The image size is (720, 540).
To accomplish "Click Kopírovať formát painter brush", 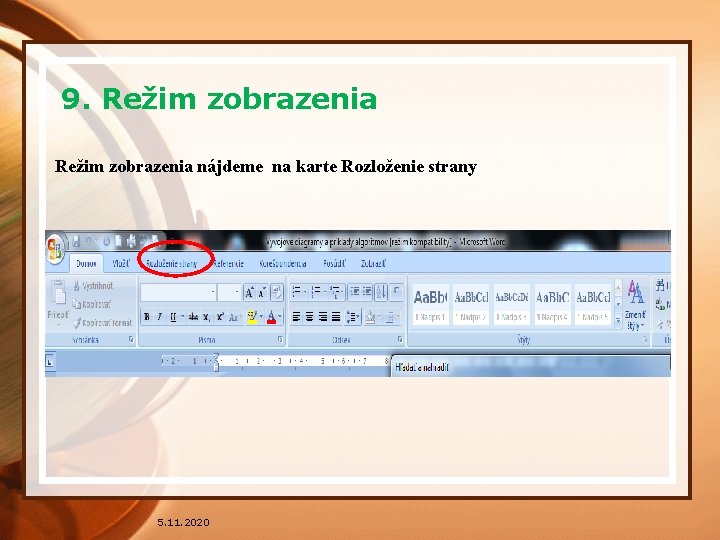I will point(102,323).
